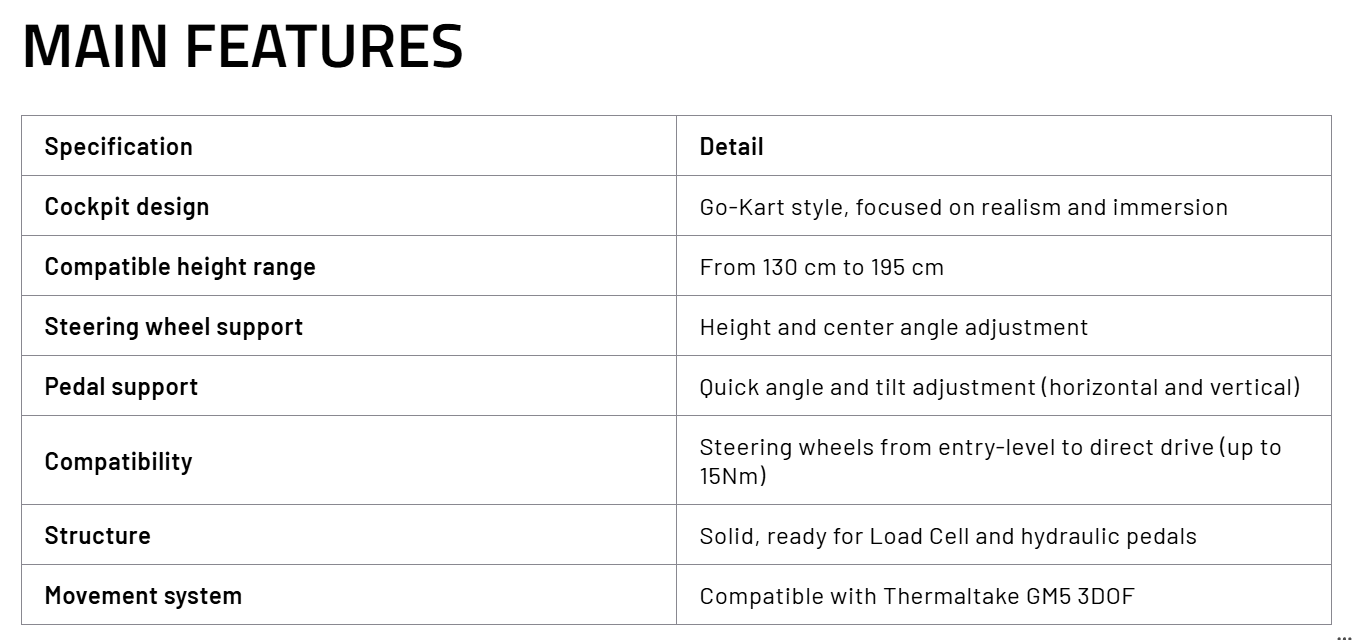Click the ellipsis below the table corner

pyautogui.click(x=1344, y=635)
